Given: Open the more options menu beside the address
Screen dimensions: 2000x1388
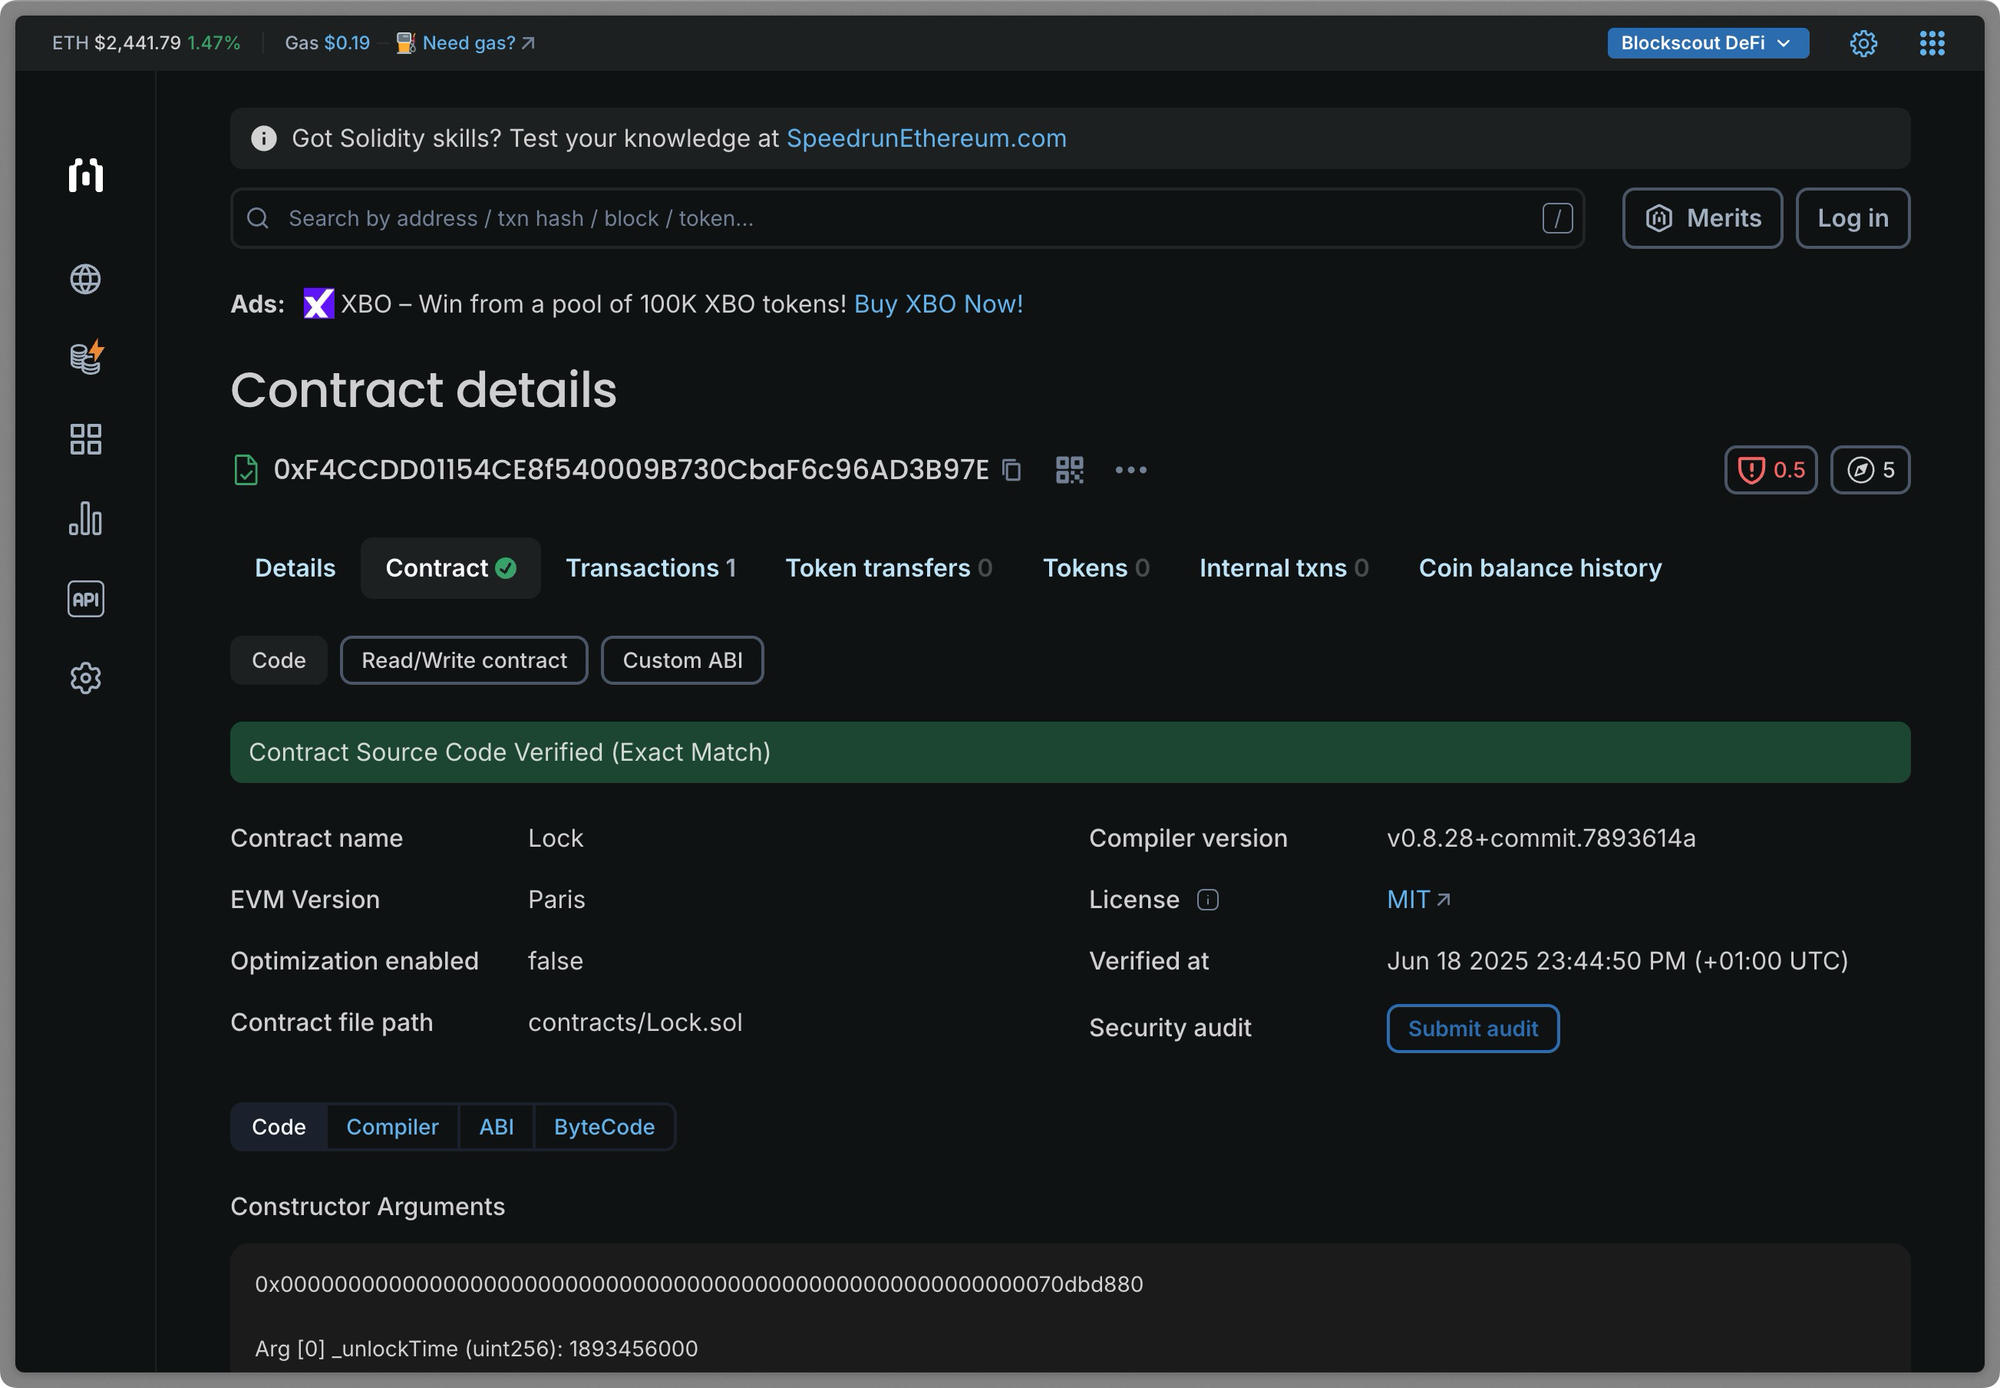Looking at the screenshot, I should tap(1131, 470).
